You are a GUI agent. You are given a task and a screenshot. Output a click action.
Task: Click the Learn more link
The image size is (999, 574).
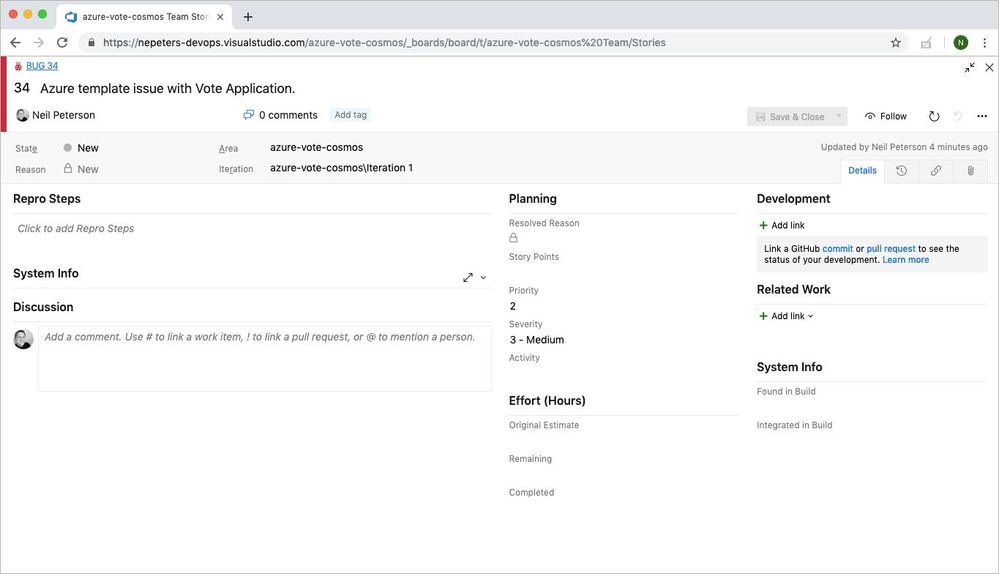905,260
